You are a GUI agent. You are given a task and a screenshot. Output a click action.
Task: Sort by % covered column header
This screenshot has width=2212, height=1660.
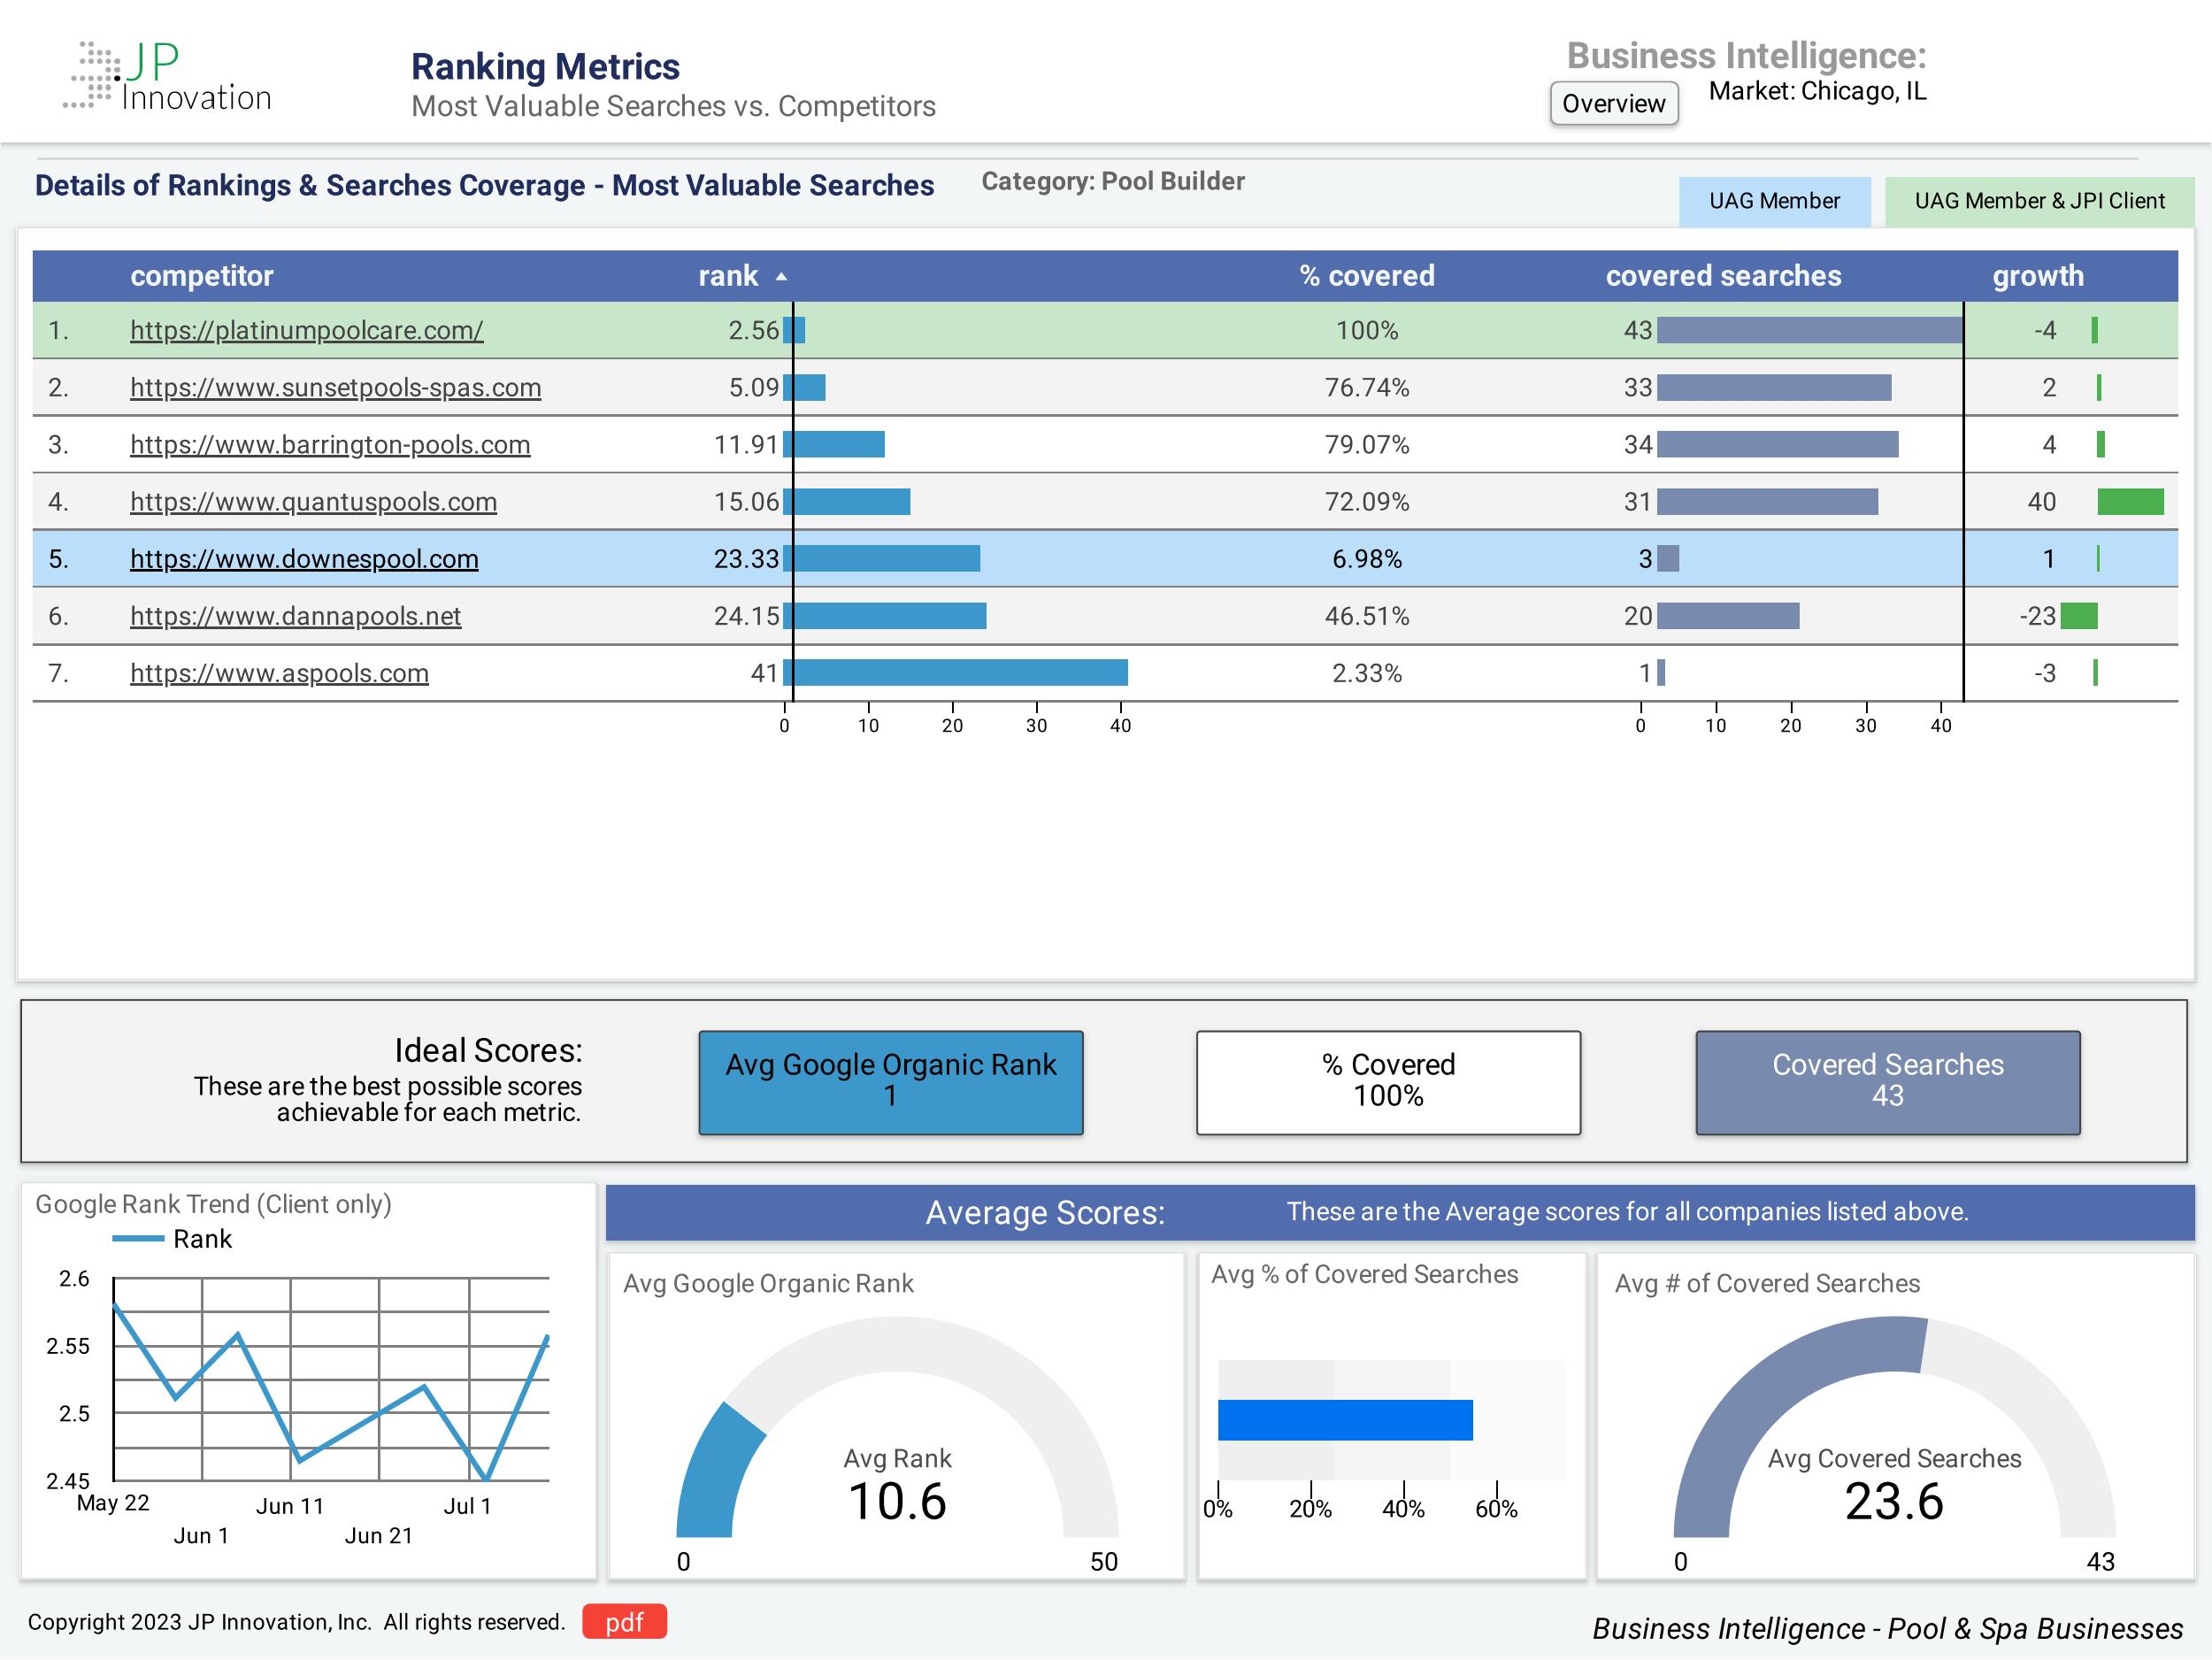tap(1366, 276)
